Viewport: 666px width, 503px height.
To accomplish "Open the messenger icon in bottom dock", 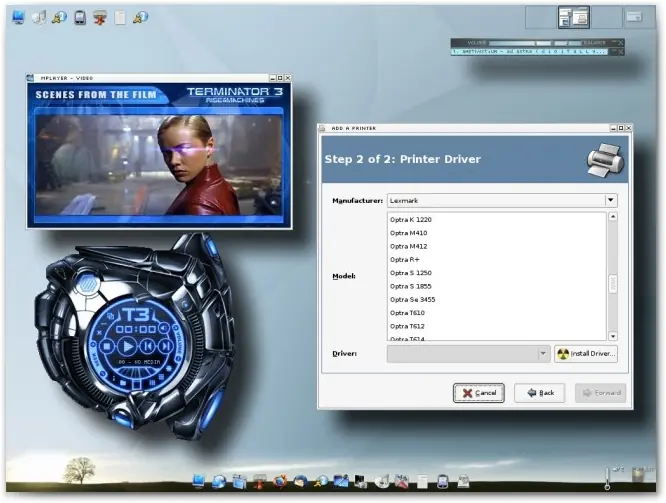I will (321, 481).
